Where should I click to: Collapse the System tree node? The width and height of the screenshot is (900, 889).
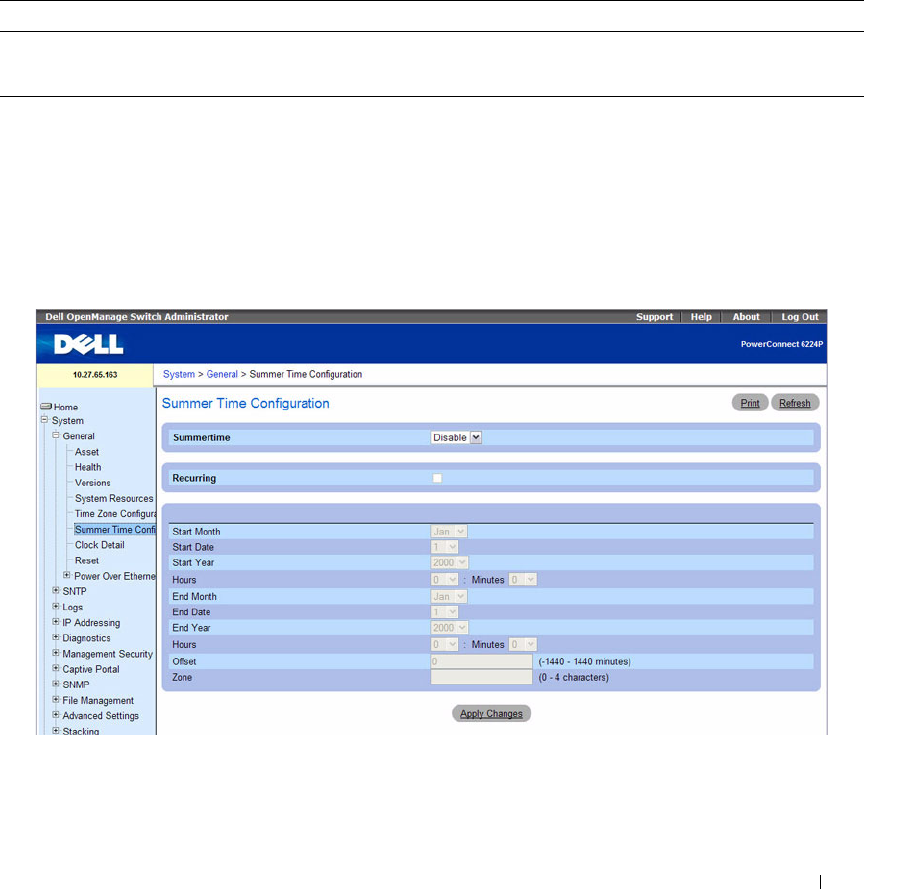click(44, 420)
